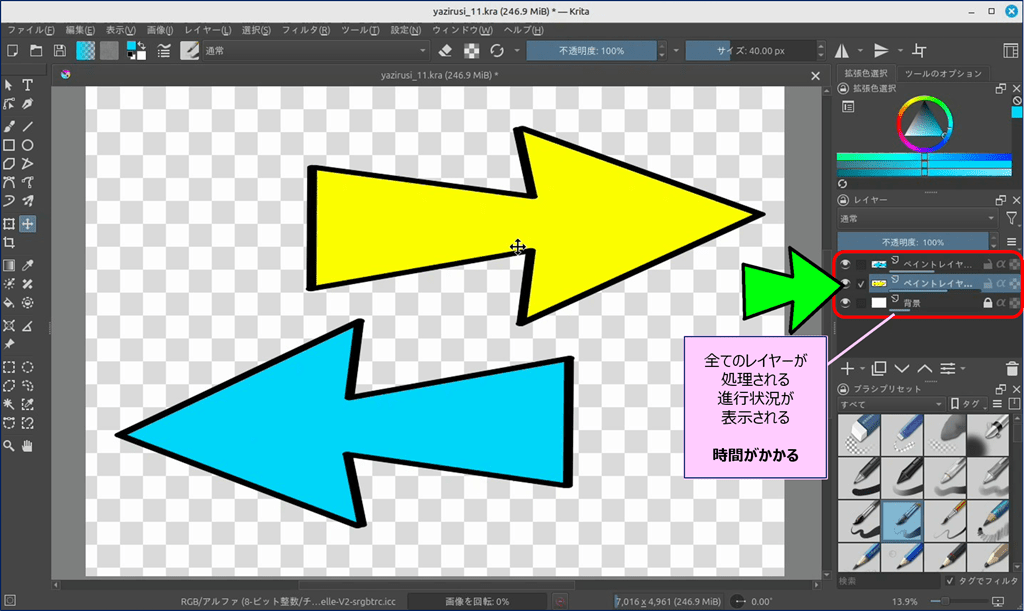Select the Crop tool
Viewport: 1024px width, 611px height.
pos(9,243)
